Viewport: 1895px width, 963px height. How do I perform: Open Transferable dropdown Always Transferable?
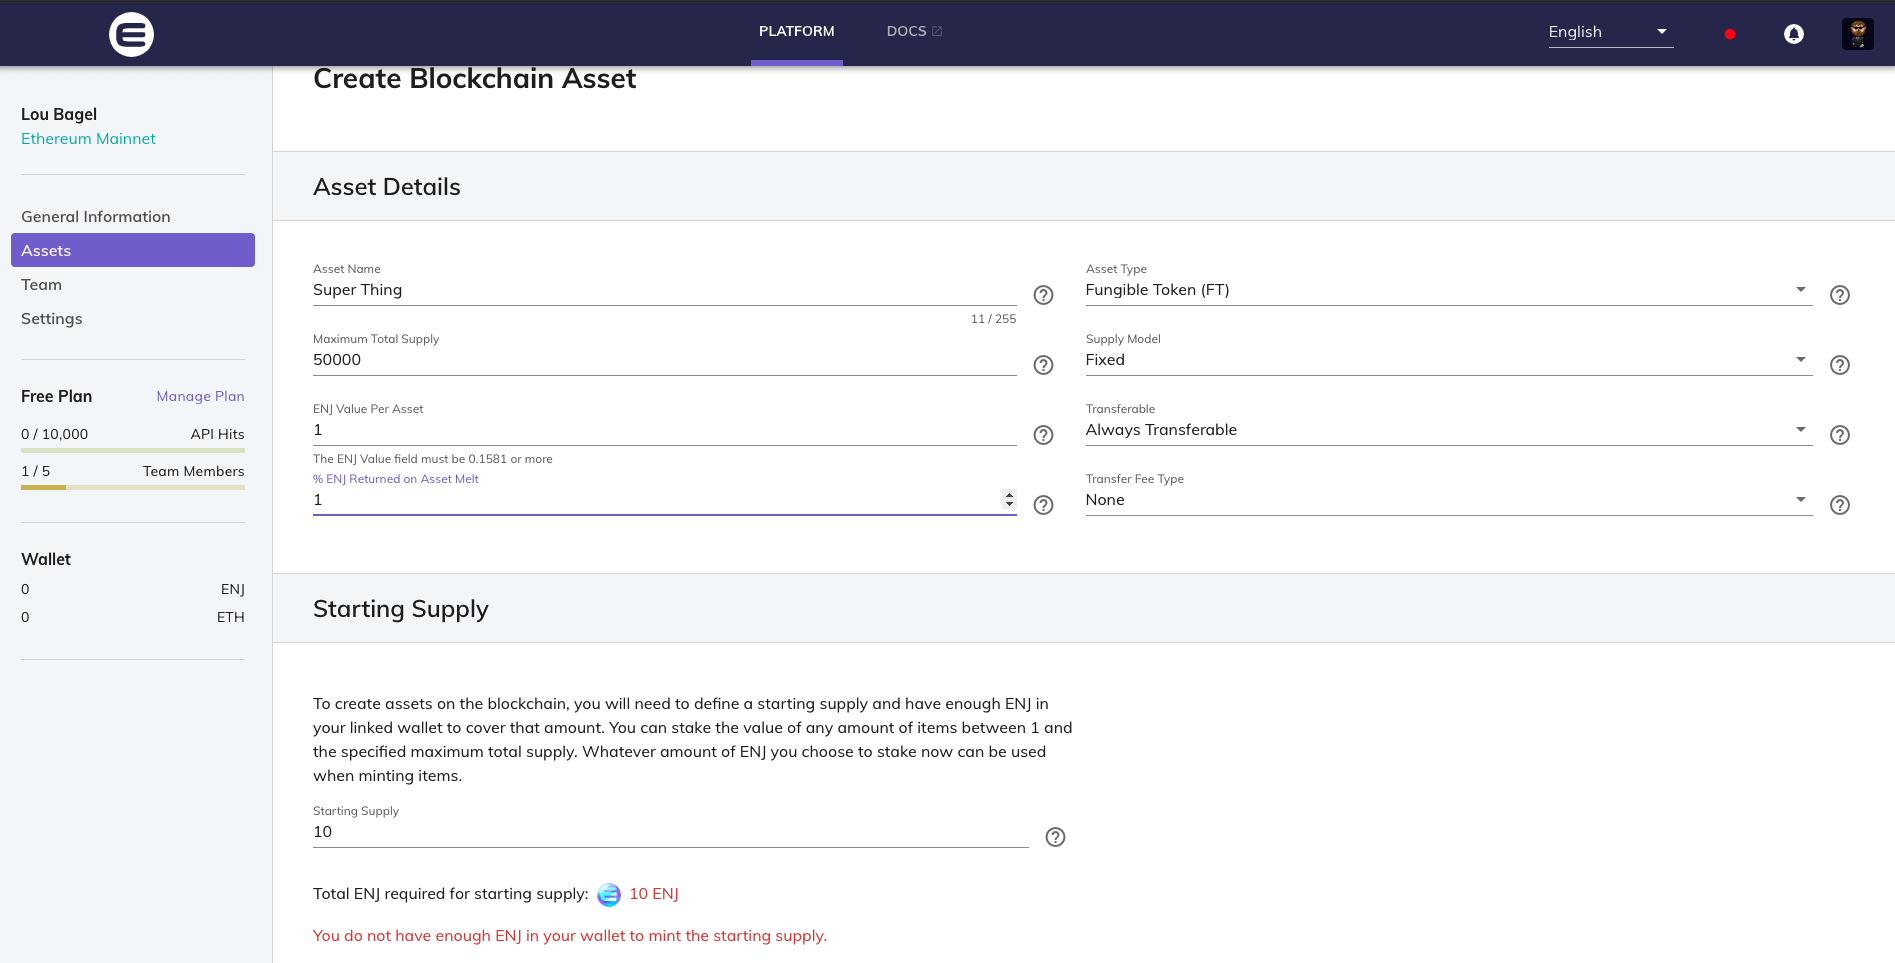click(x=1448, y=430)
